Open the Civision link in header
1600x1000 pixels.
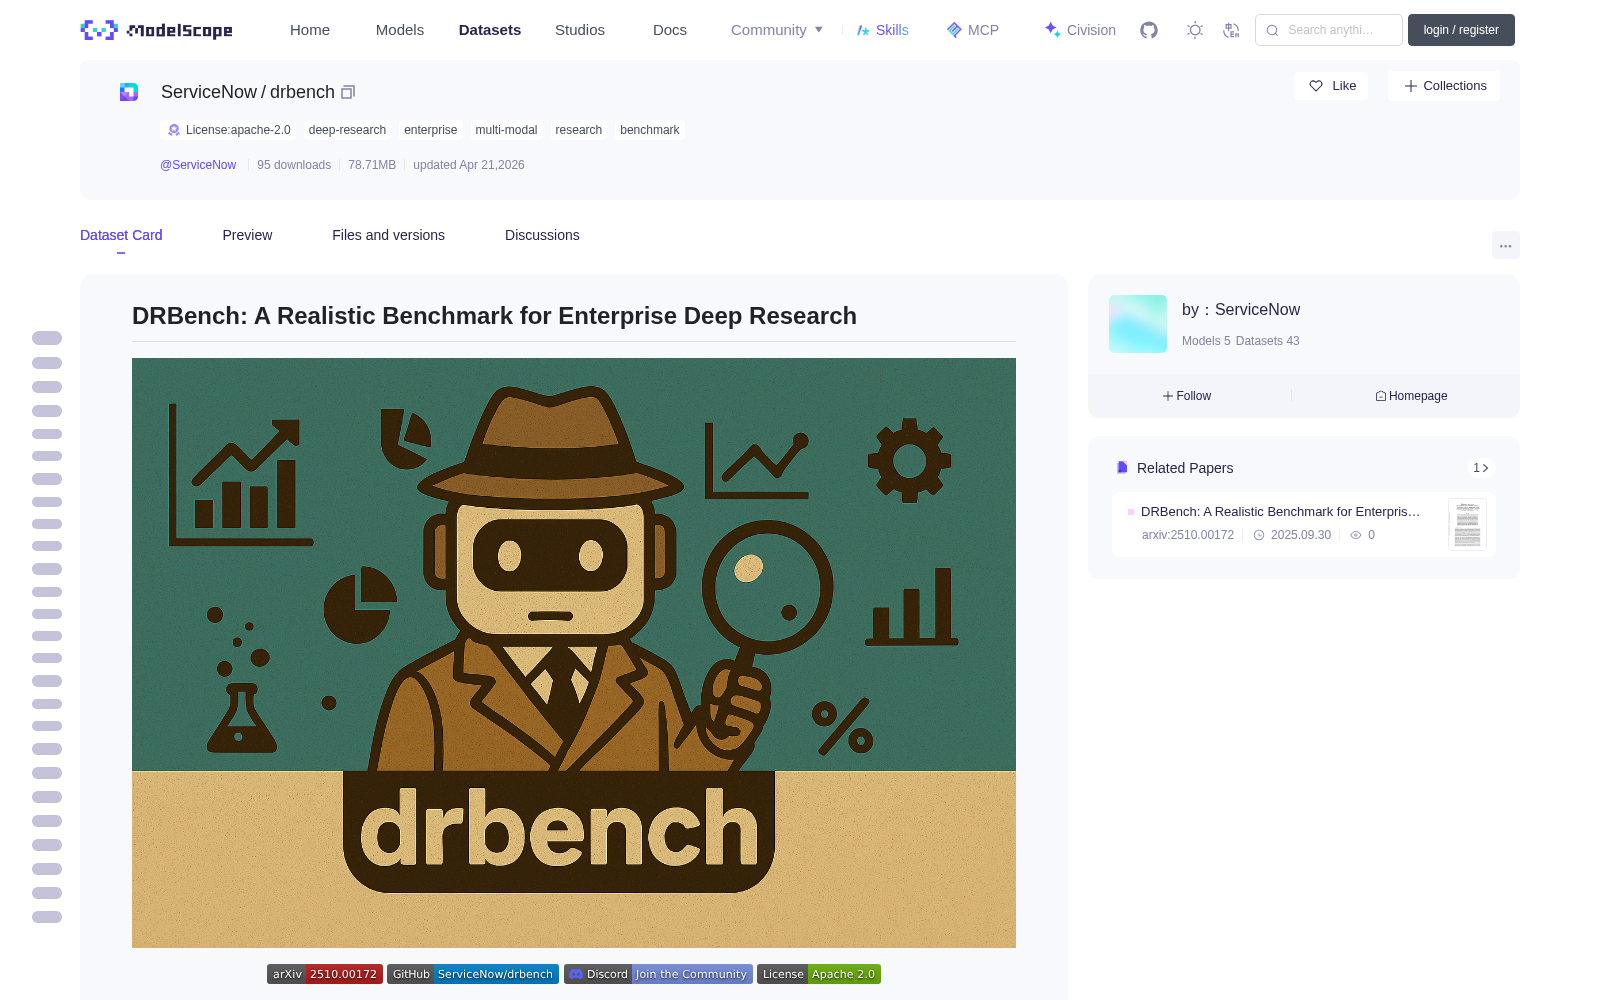click(x=1080, y=30)
